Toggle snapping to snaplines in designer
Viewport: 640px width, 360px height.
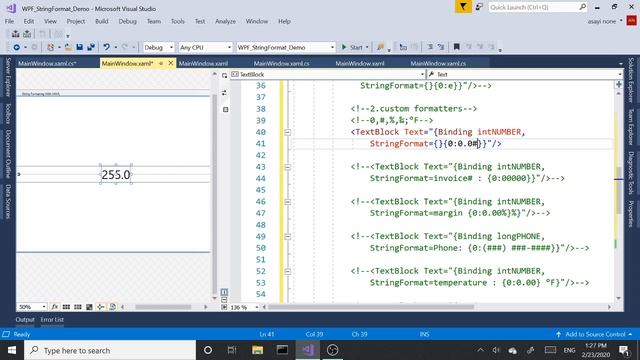point(100,307)
